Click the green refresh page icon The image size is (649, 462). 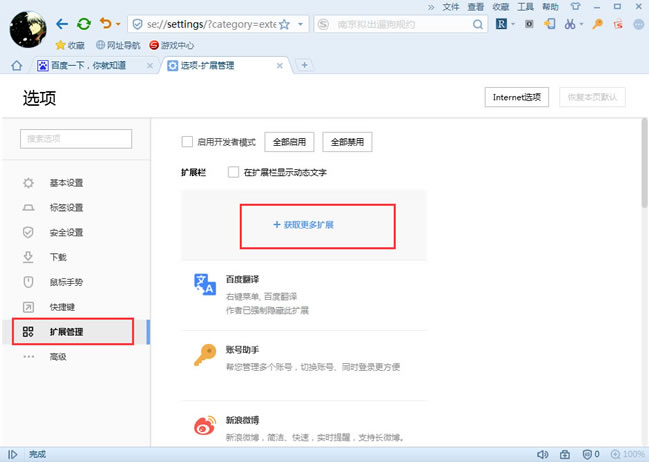[84, 23]
